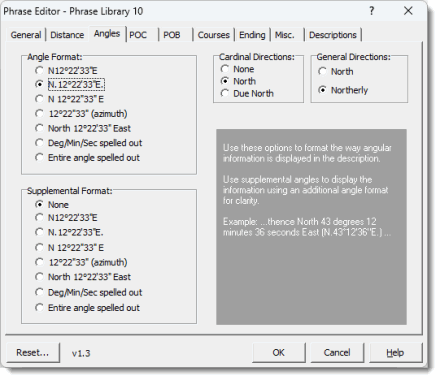Image resolution: width=440 pixels, height=380 pixels.
Task: Pick Supplemental Format N.12°22'33"E. with periods
Action: 69,232
